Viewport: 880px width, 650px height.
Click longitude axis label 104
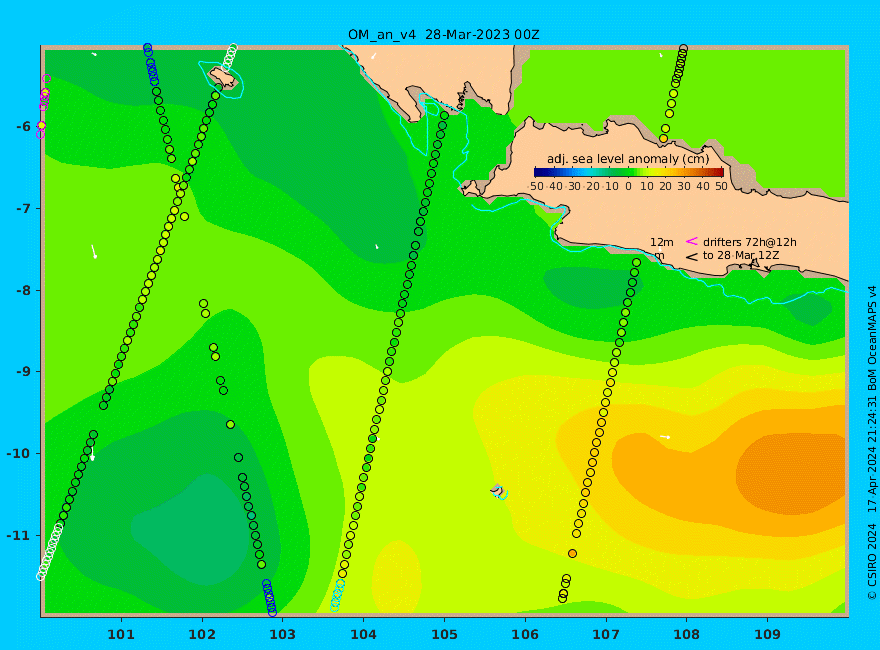(363, 634)
